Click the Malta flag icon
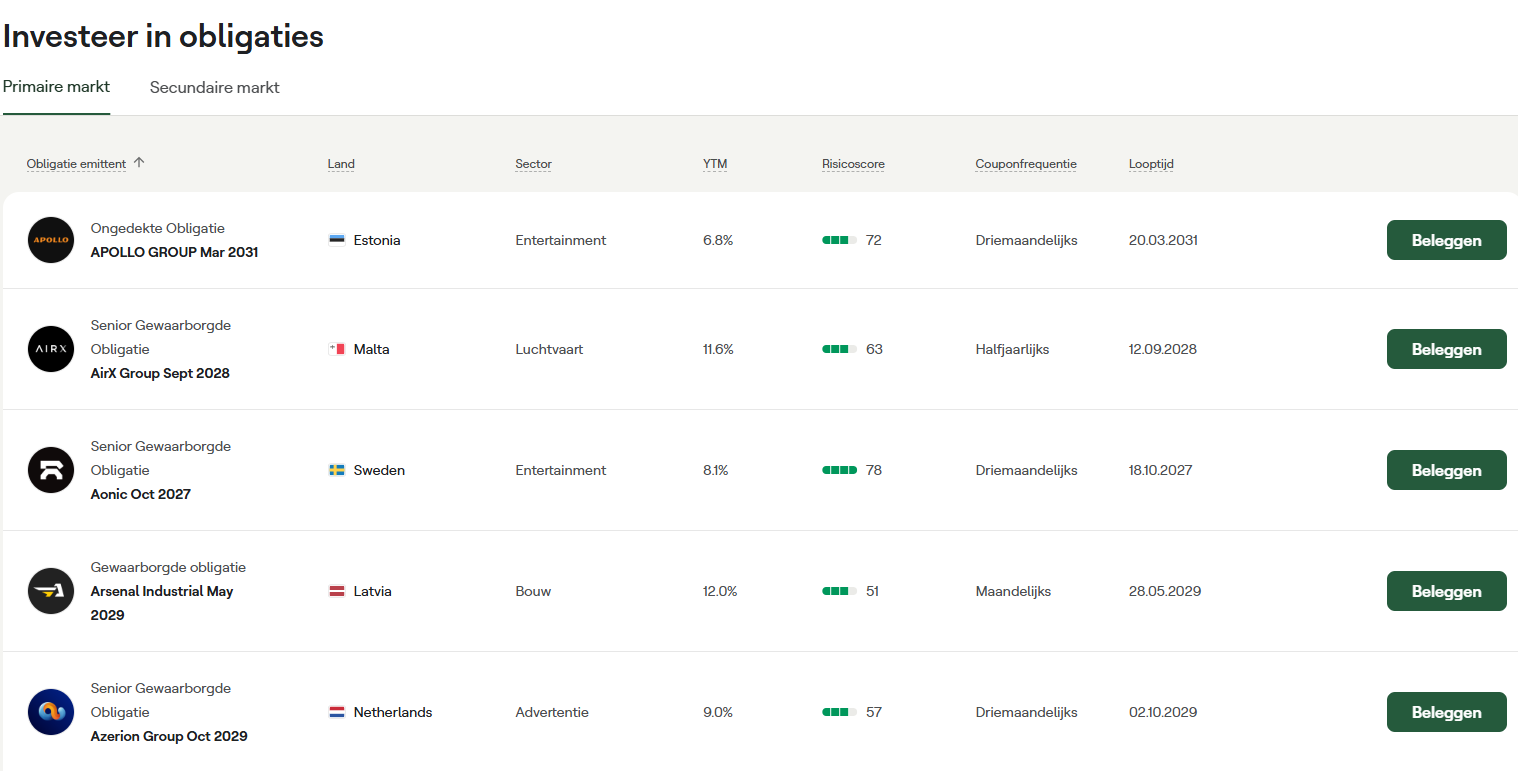The width and height of the screenshot is (1518, 771). [x=337, y=349]
